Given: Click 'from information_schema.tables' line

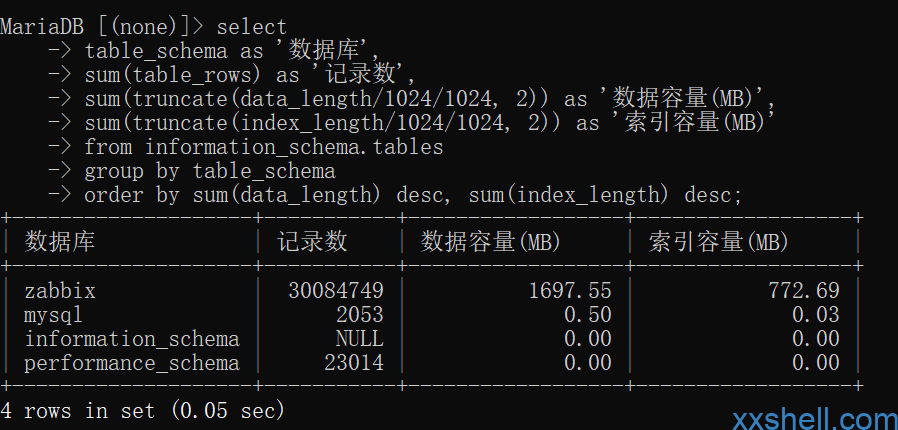Looking at the screenshot, I should 264,147.
